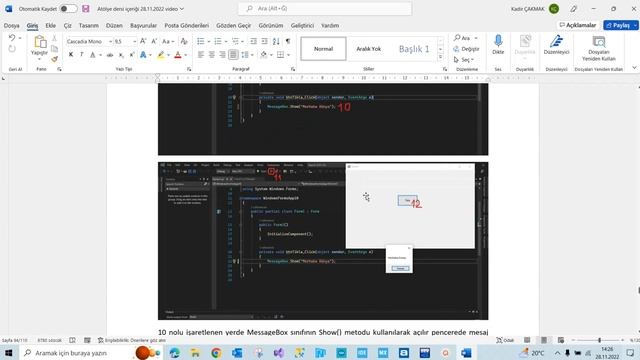Open the numbered list style dropdown
640x360 pixels.
tap(226, 42)
